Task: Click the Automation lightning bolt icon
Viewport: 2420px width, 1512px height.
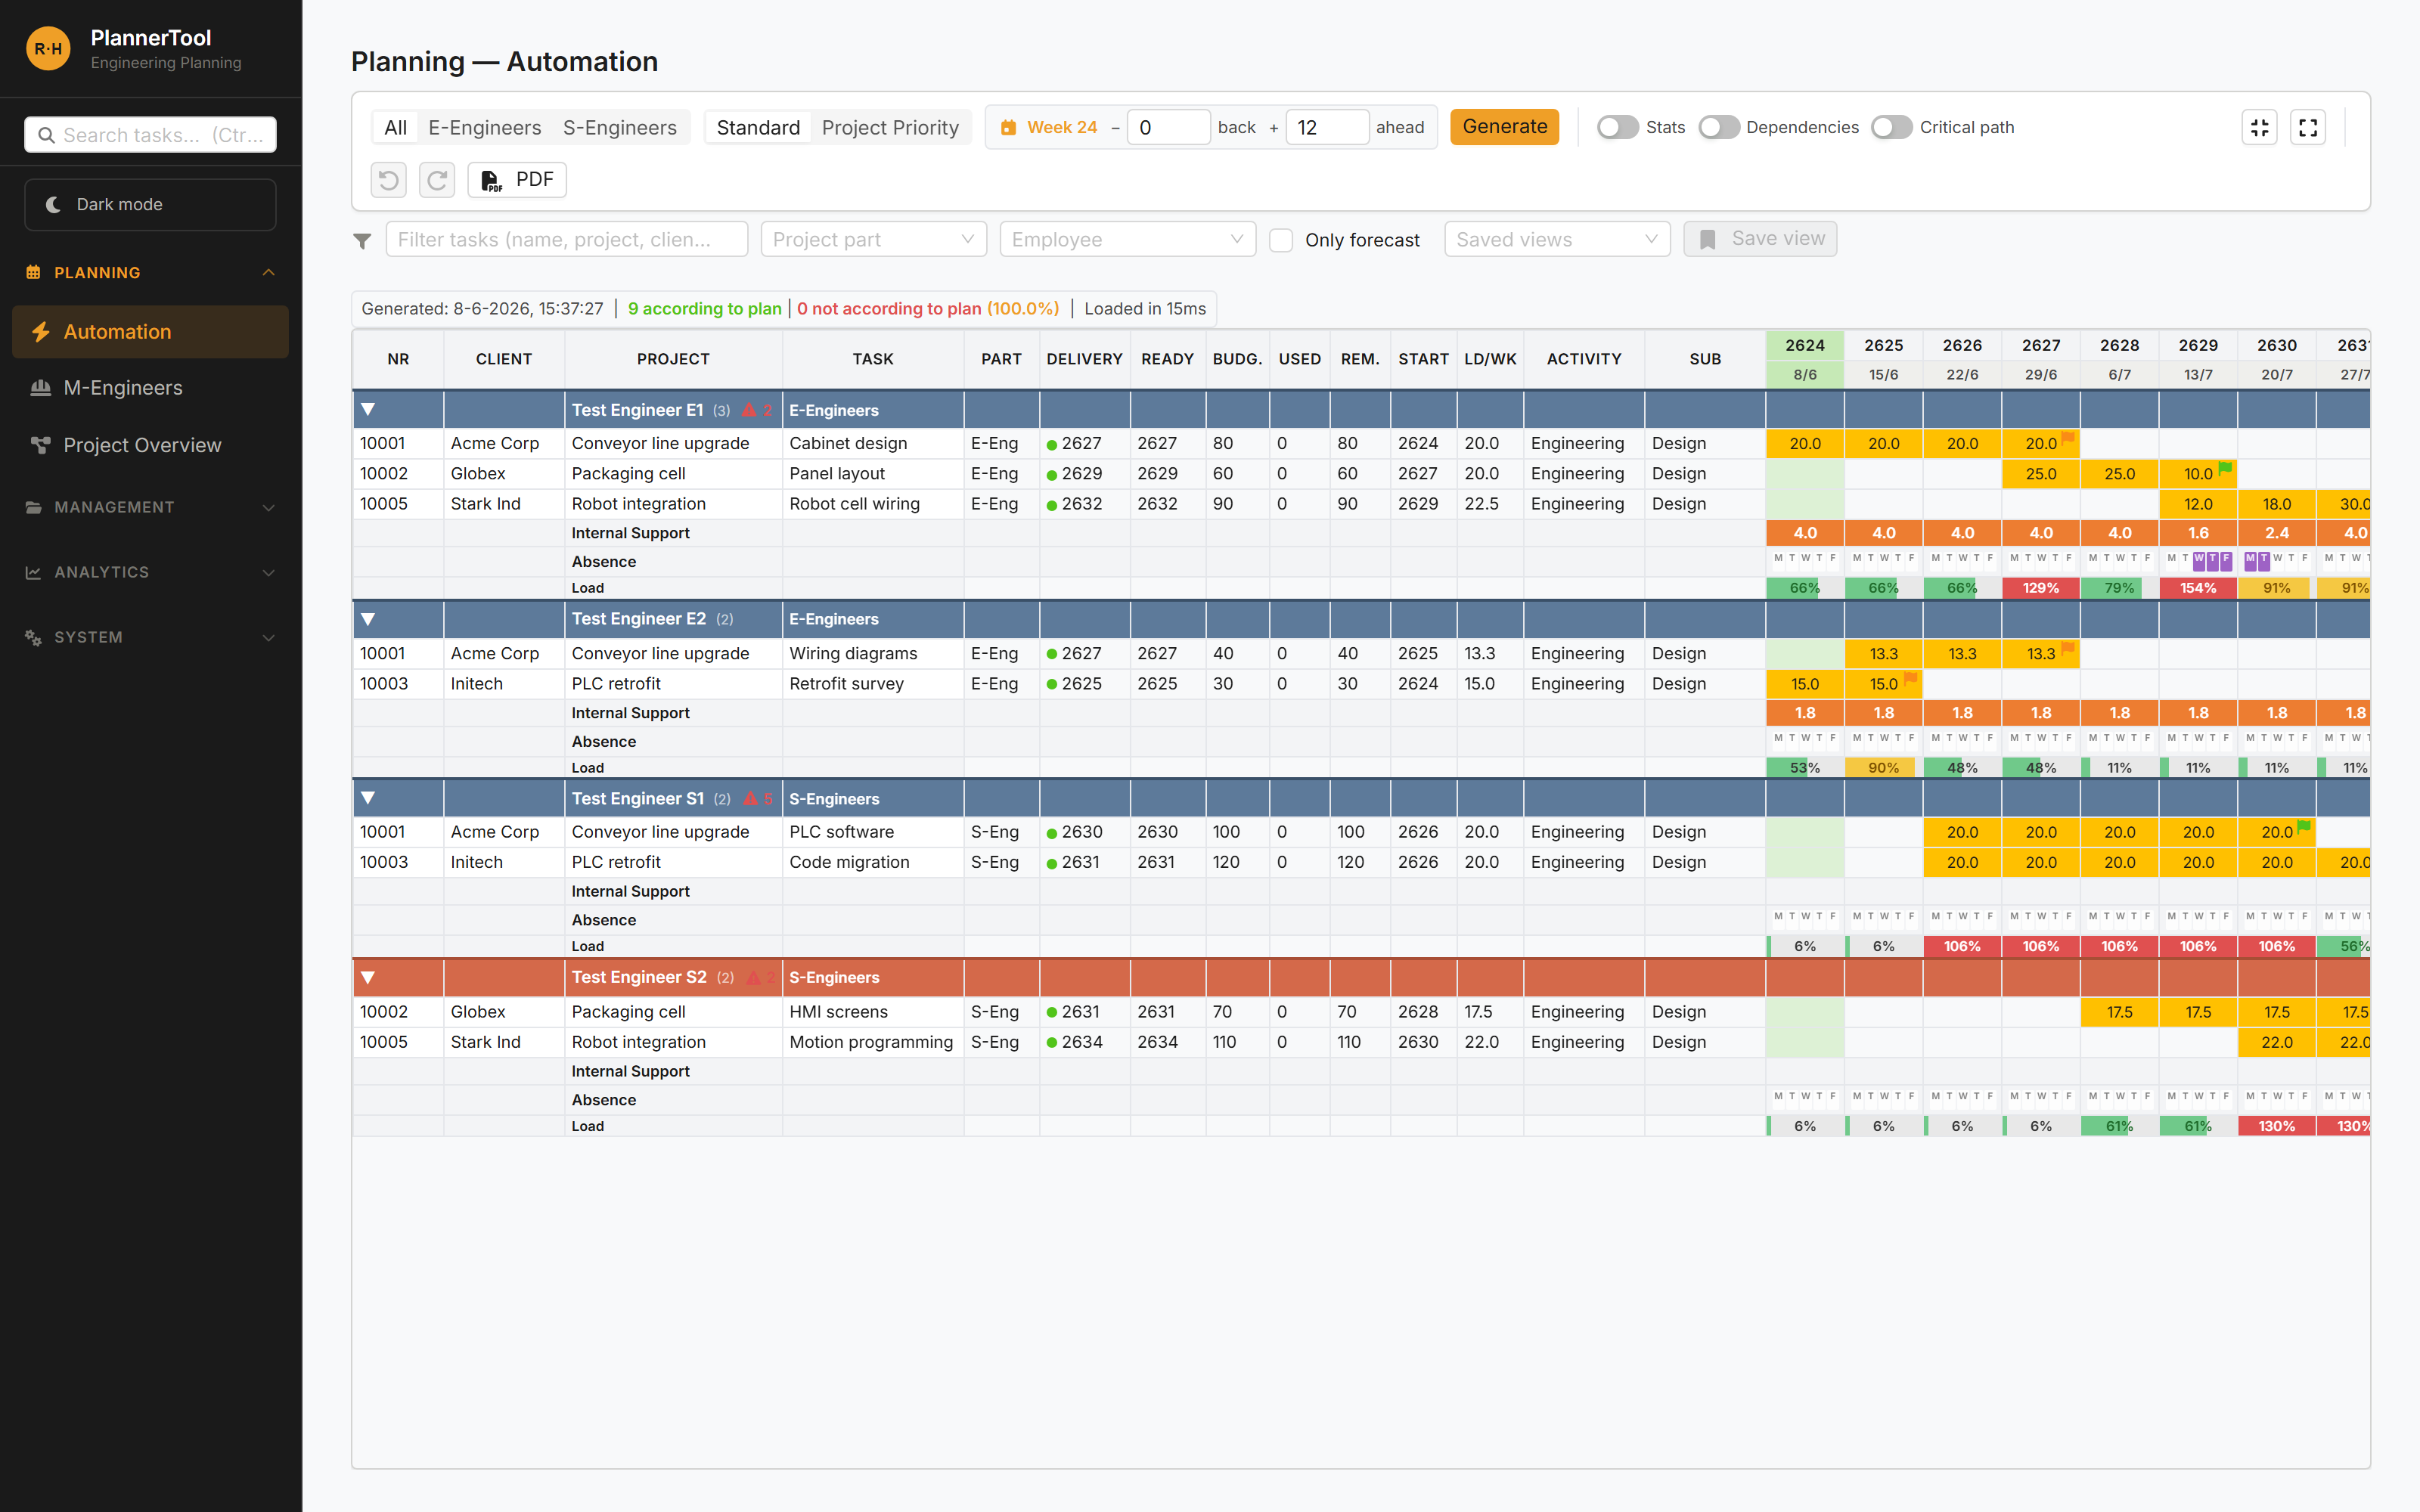Action: (x=40, y=332)
